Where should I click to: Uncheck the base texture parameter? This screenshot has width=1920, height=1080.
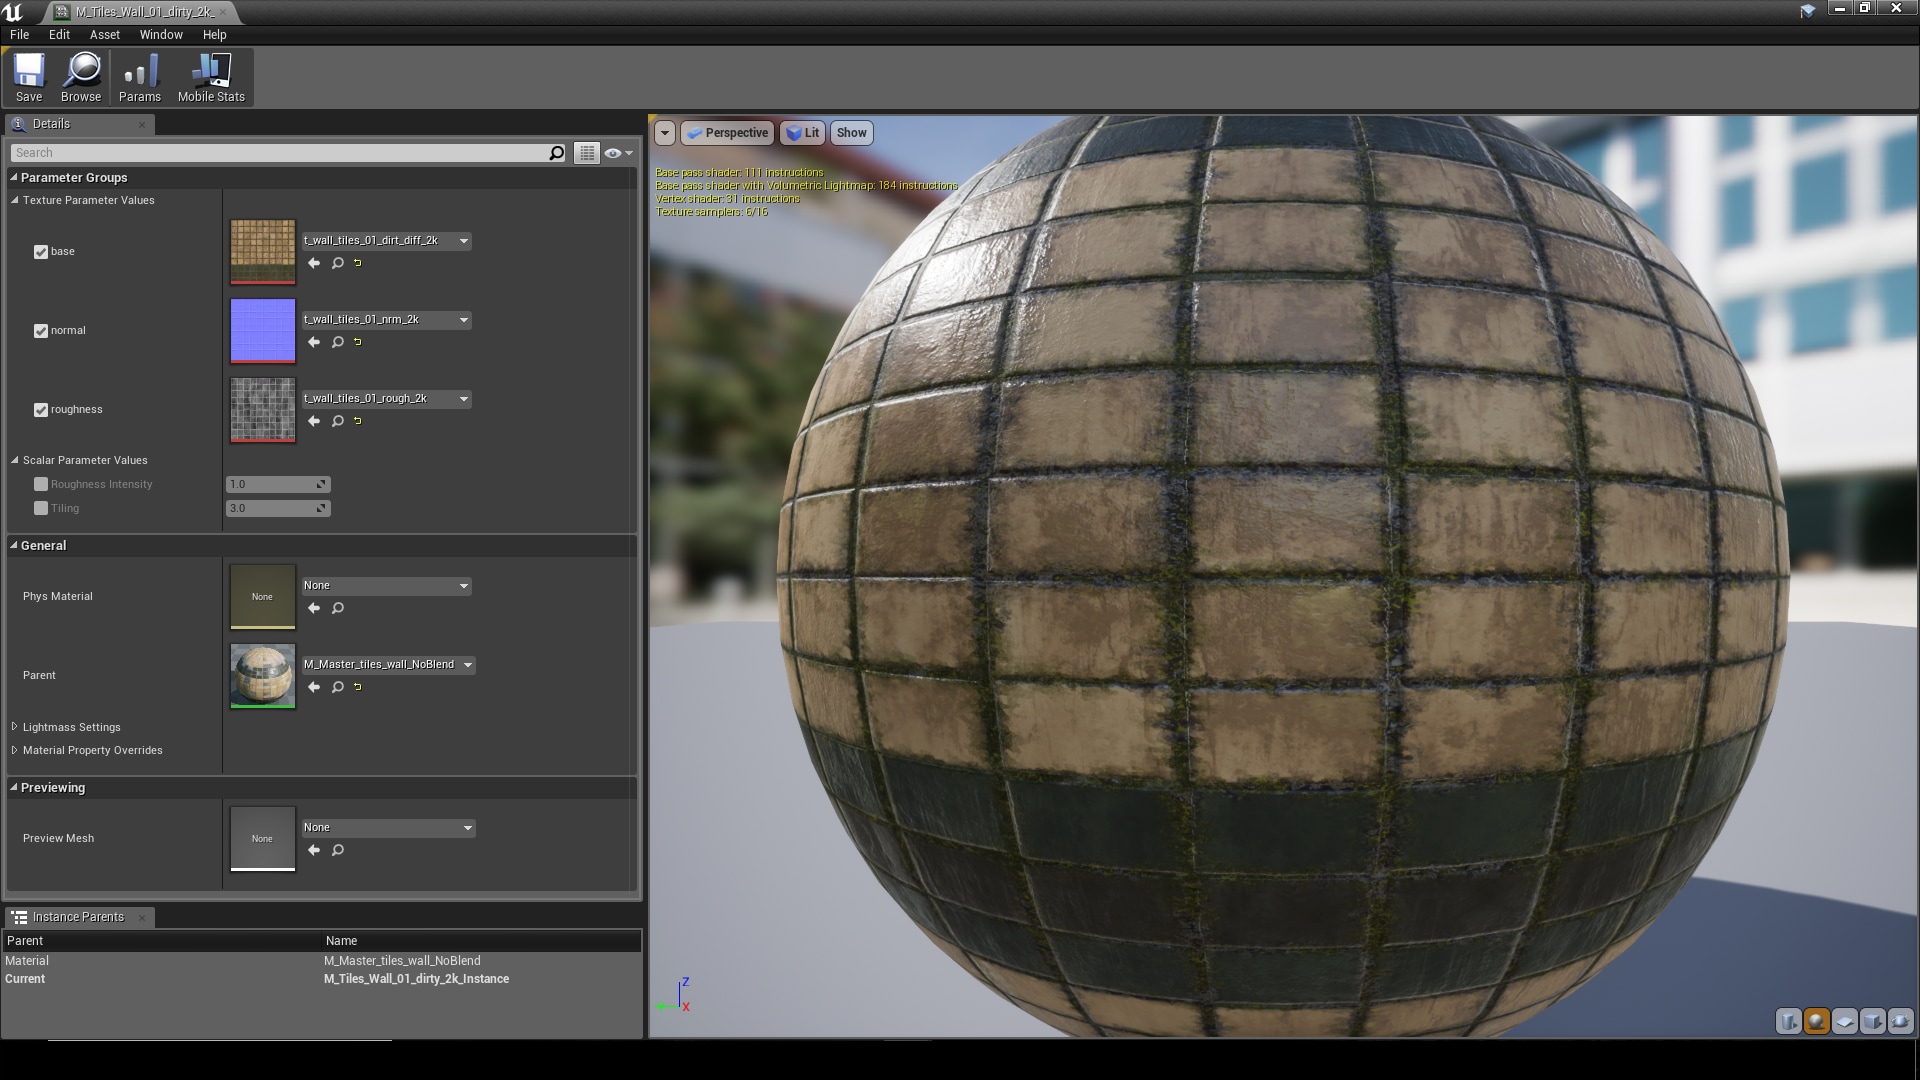click(x=41, y=252)
